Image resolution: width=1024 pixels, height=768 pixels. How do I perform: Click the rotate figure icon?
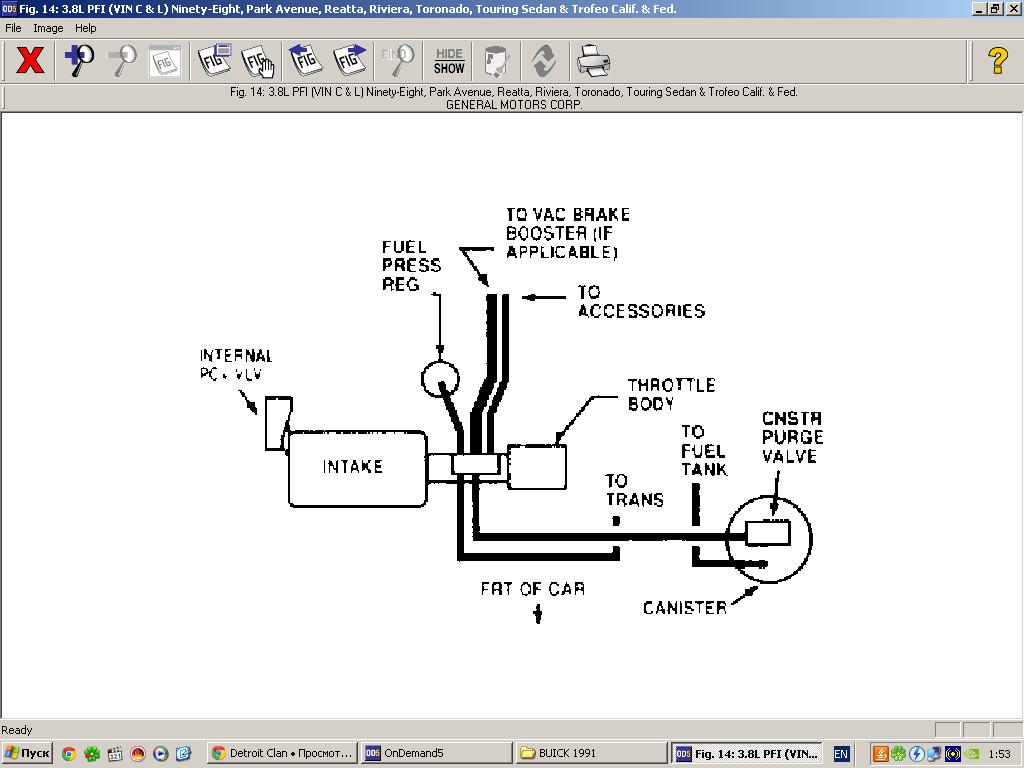[544, 61]
